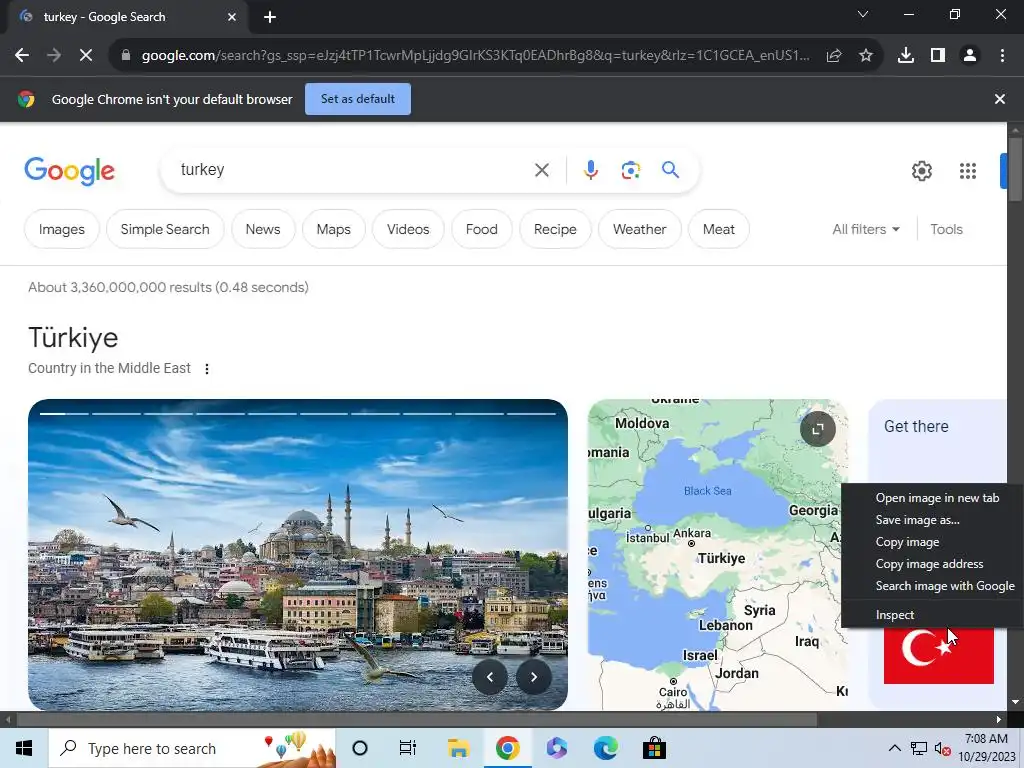Click the Google logo
Image resolution: width=1024 pixels, height=768 pixels.
tap(69, 171)
